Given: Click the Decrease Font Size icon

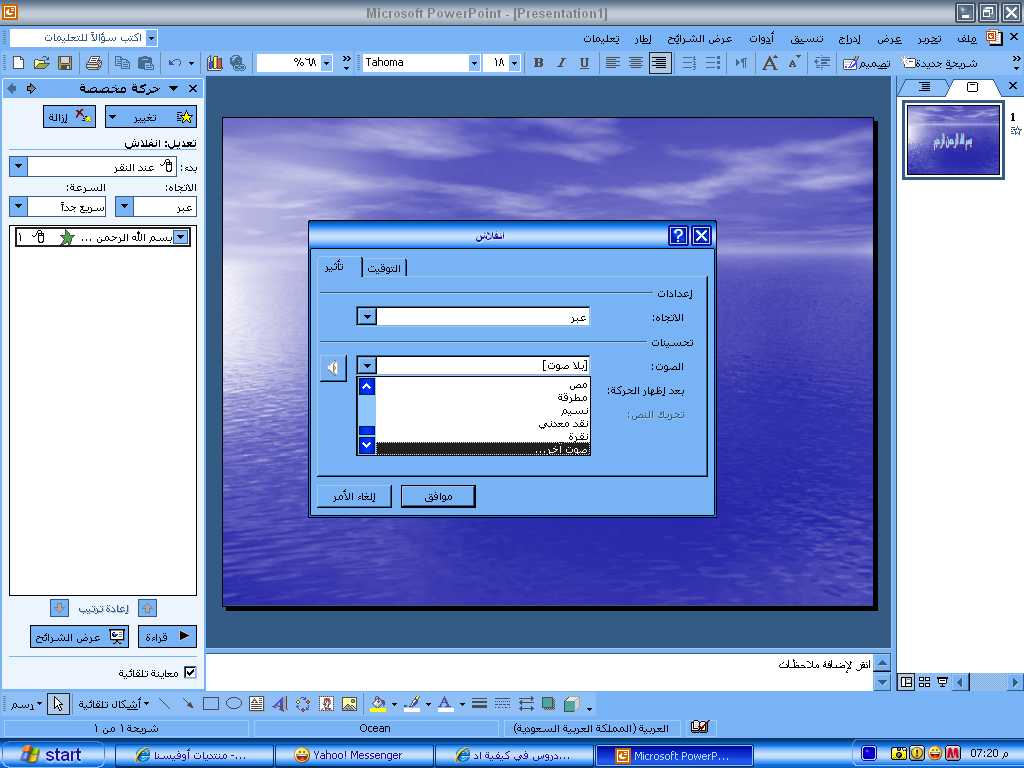Looking at the screenshot, I should tap(794, 63).
